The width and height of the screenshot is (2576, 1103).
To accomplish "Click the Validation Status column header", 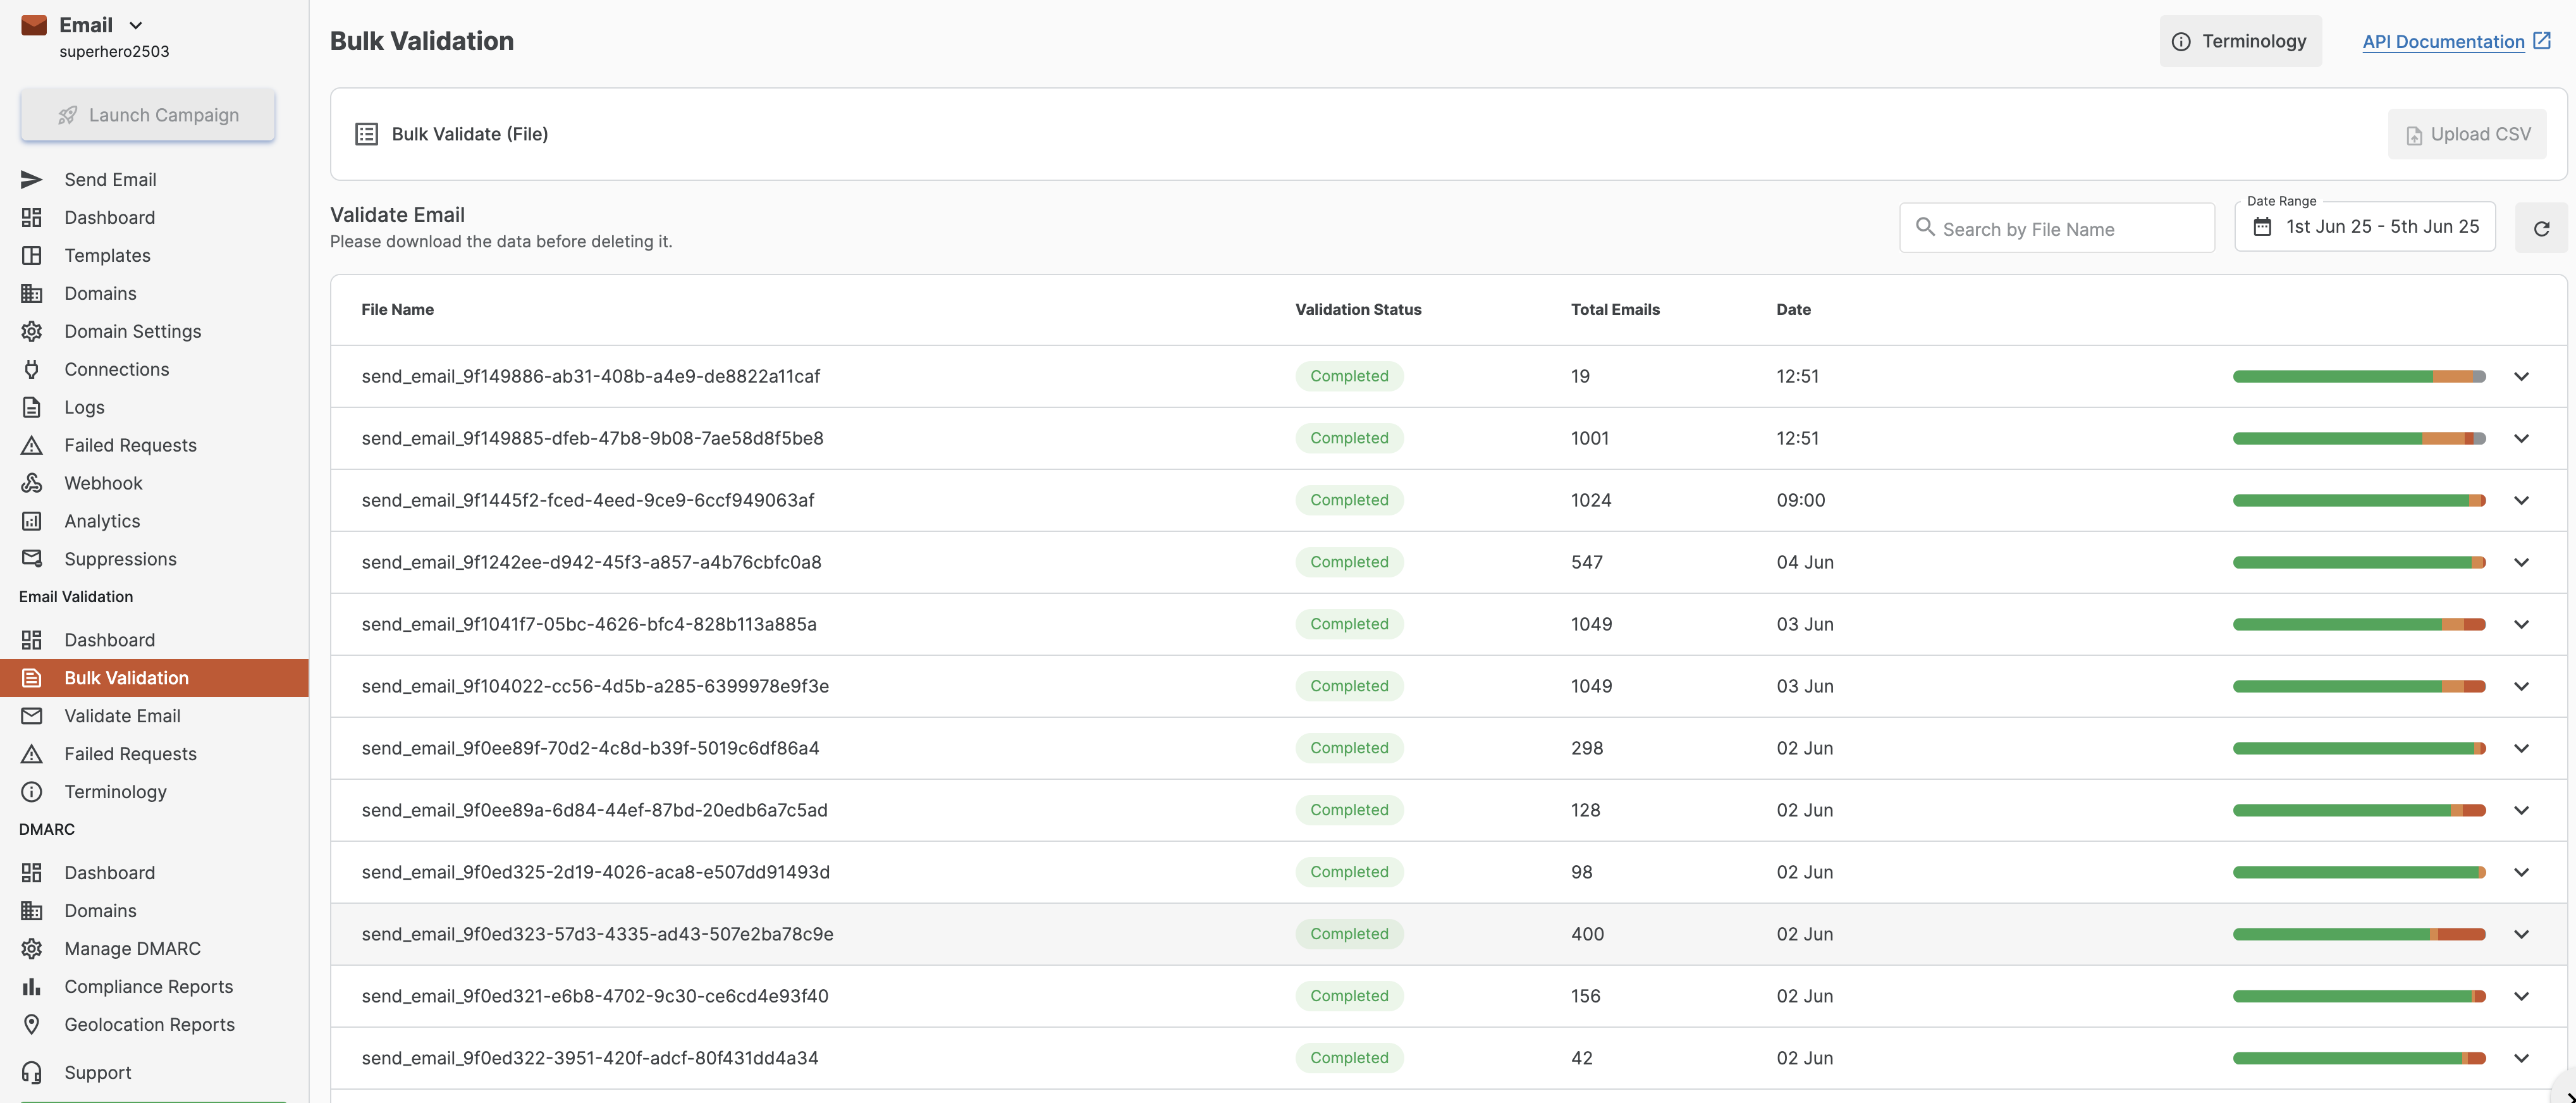I will pos(1358,310).
